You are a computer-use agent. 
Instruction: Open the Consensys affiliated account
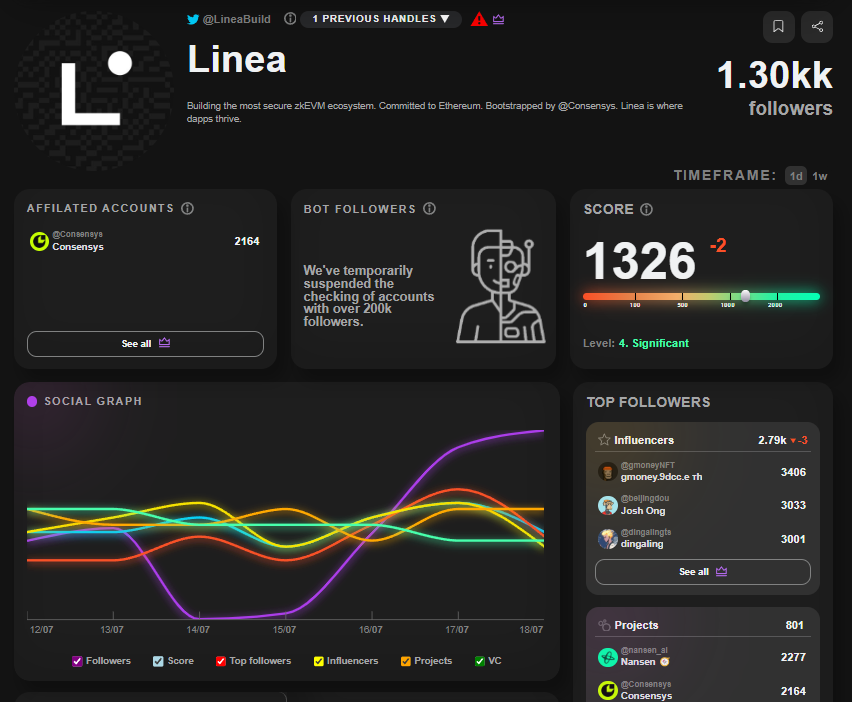145,241
